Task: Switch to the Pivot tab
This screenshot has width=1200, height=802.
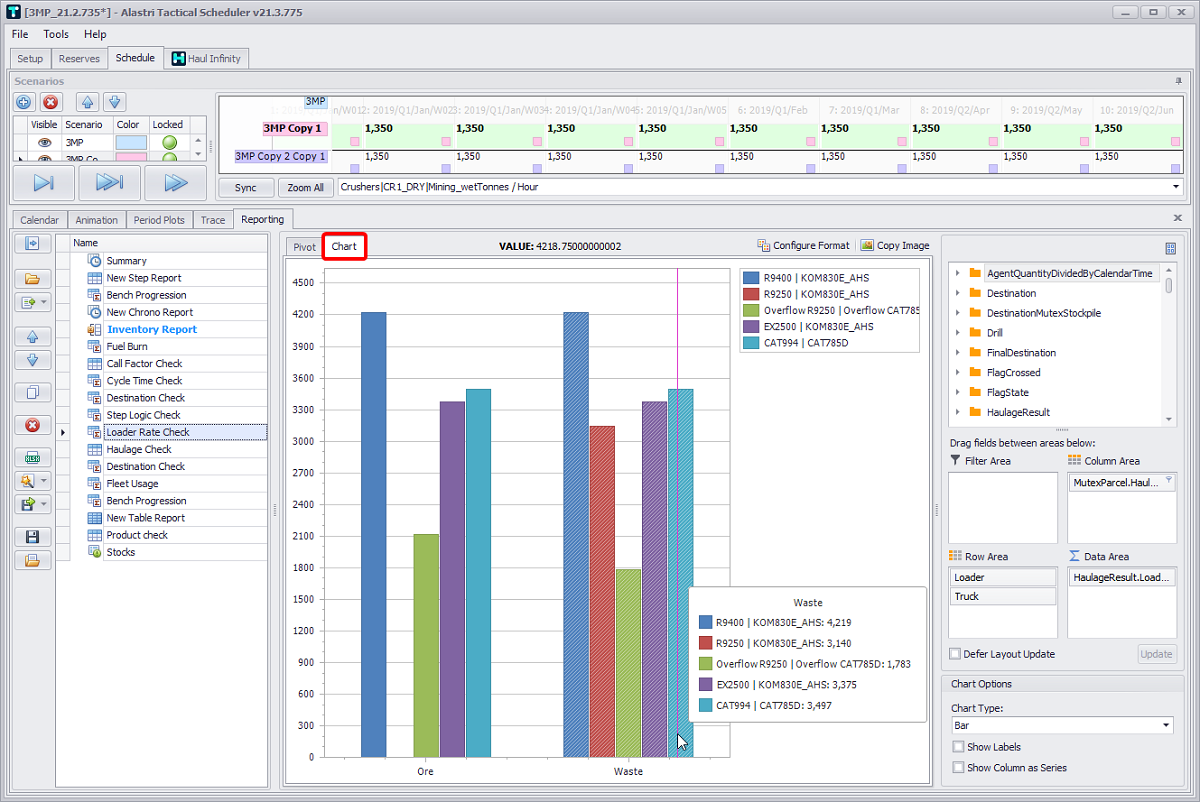Action: pyautogui.click(x=304, y=247)
